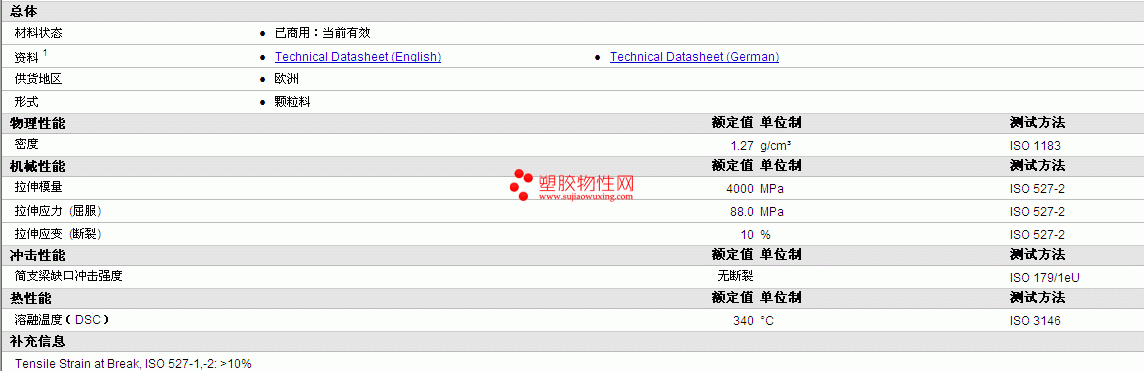Click 测试方法 header in 冲击性能 section

1037,255
